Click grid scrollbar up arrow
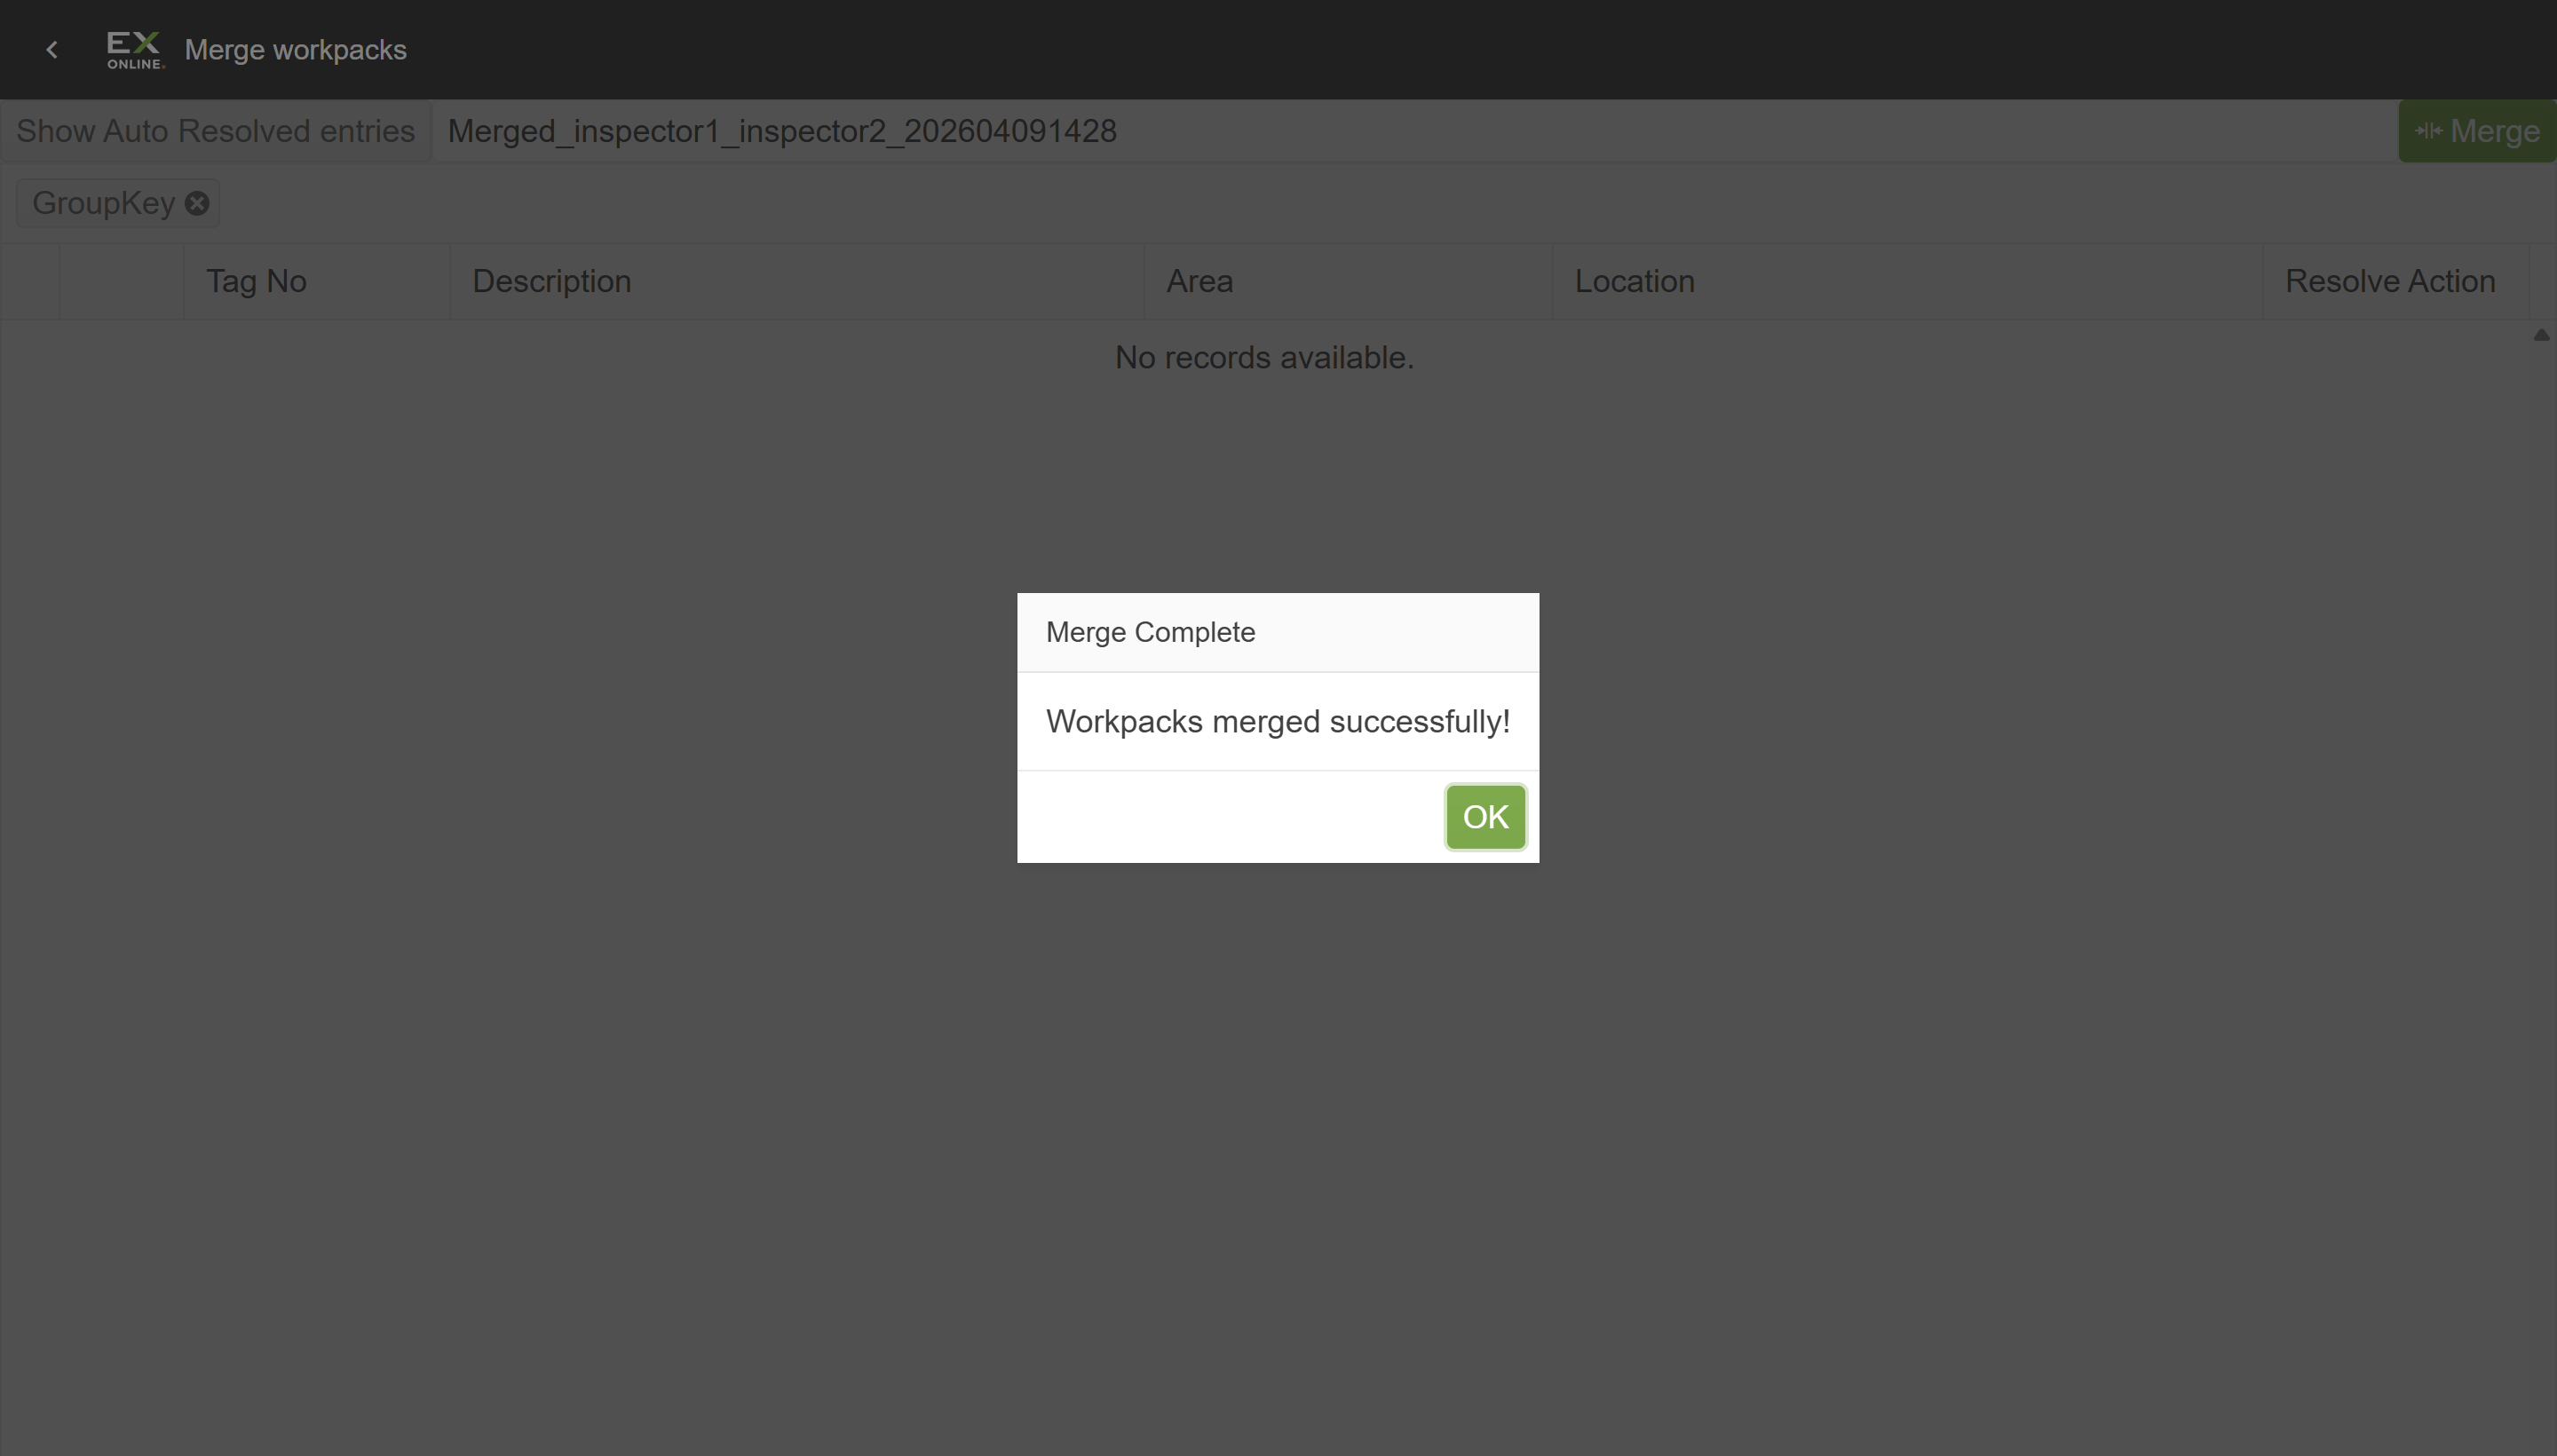Screen dimensions: 2557x1456 pyautogui.click(x=2541, y=335)
